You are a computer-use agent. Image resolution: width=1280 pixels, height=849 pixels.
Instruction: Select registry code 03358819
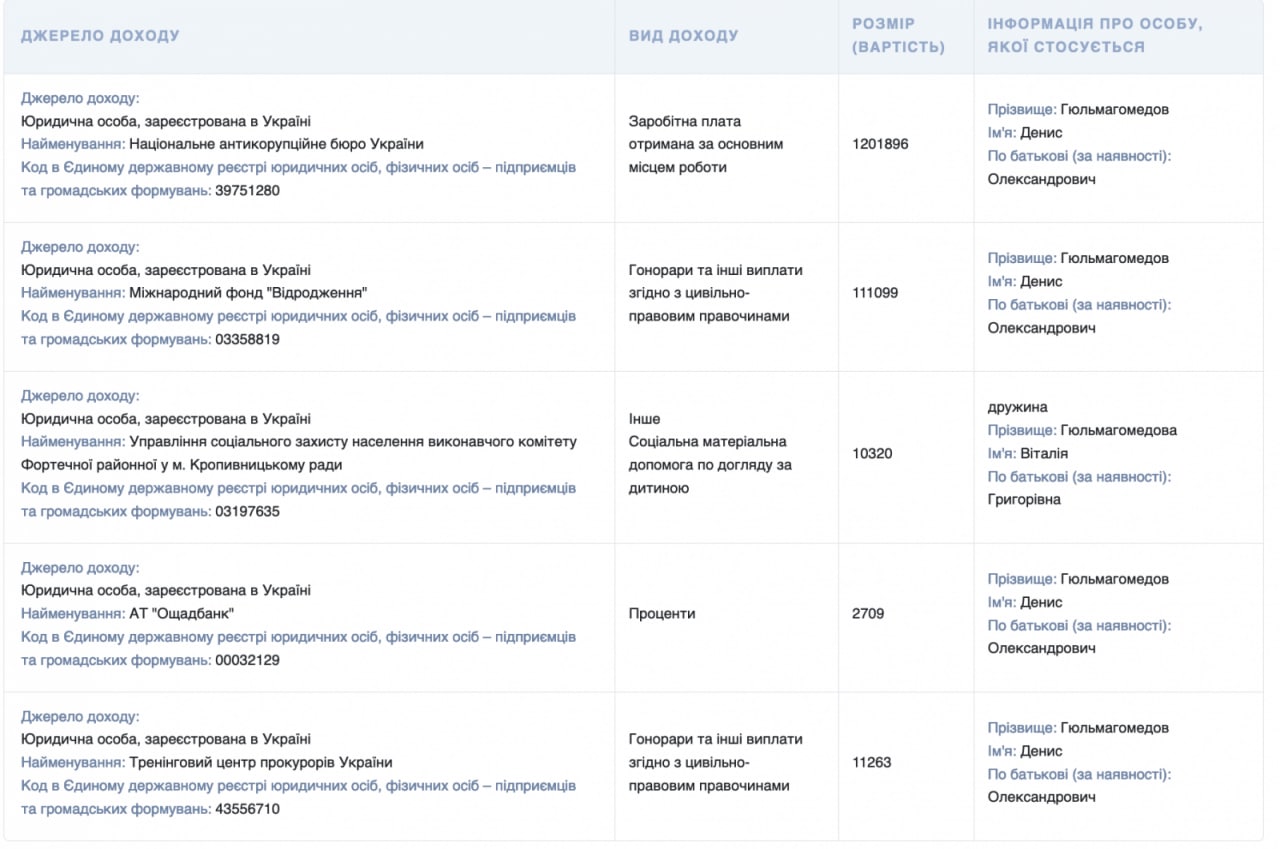click(x=247, y=339)
